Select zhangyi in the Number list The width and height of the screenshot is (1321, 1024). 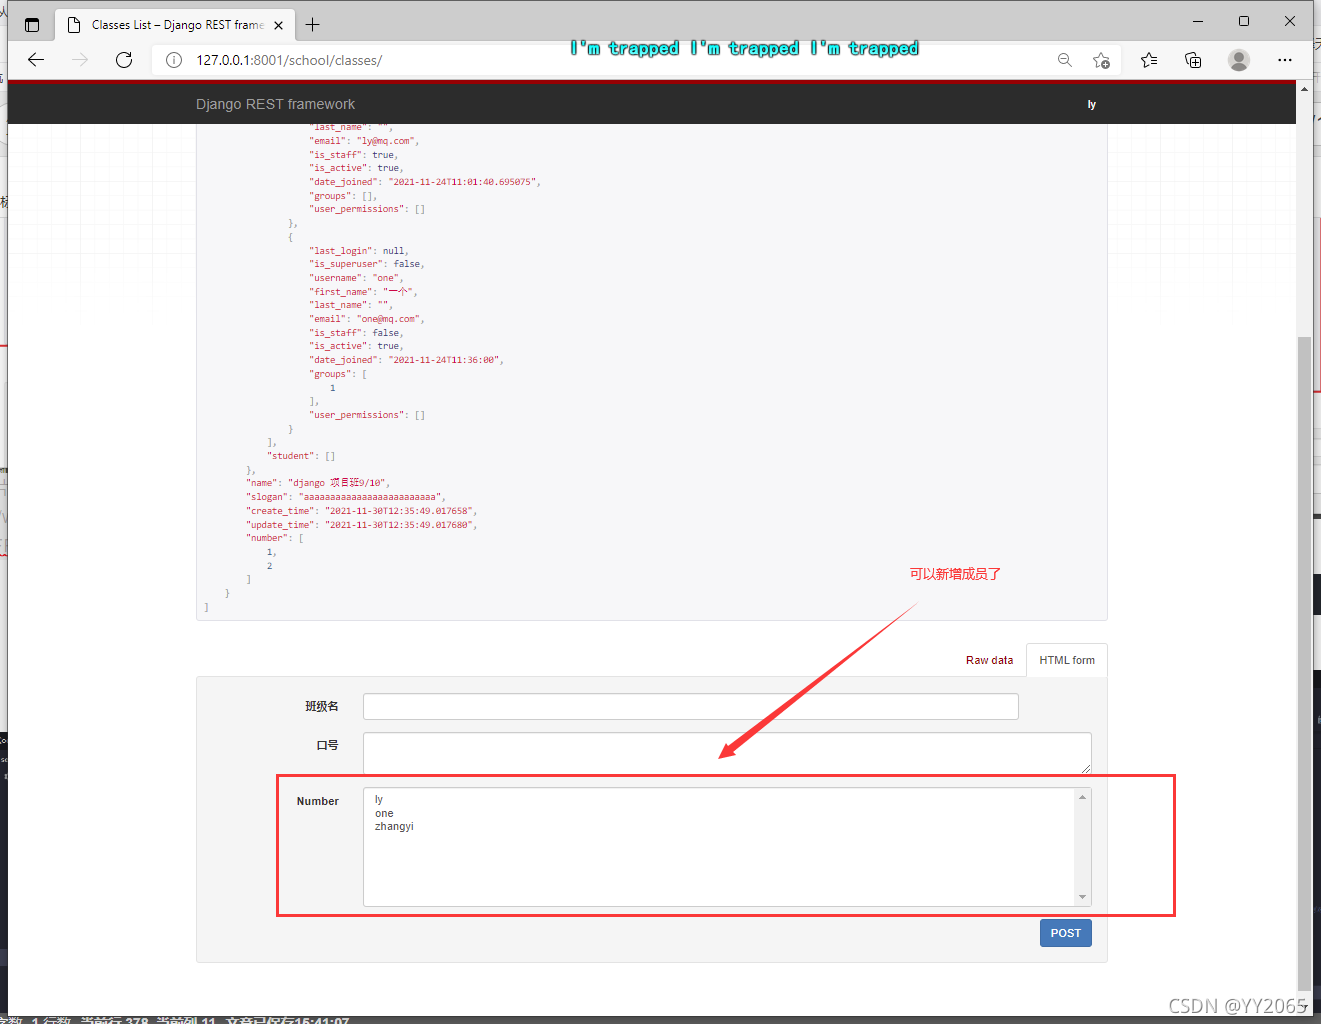click(394, 826)
